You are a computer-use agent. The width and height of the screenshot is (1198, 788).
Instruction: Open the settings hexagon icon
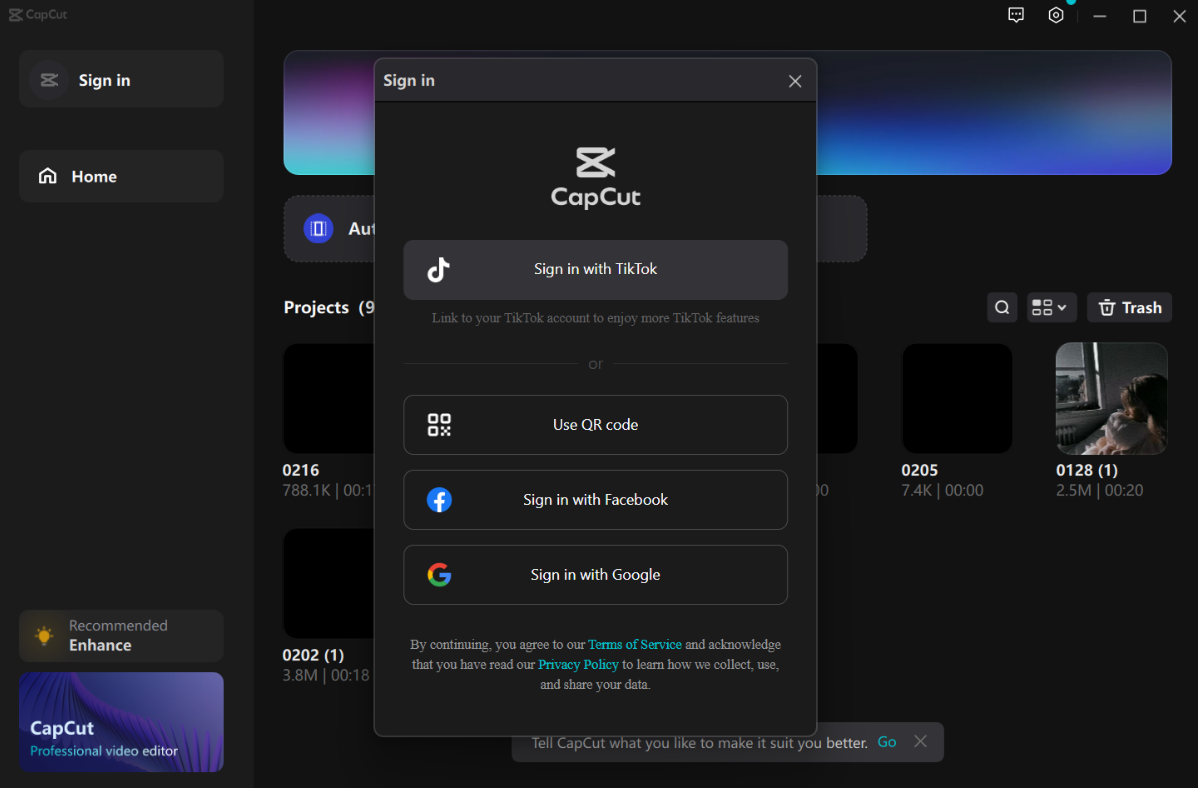(1056, 15)
